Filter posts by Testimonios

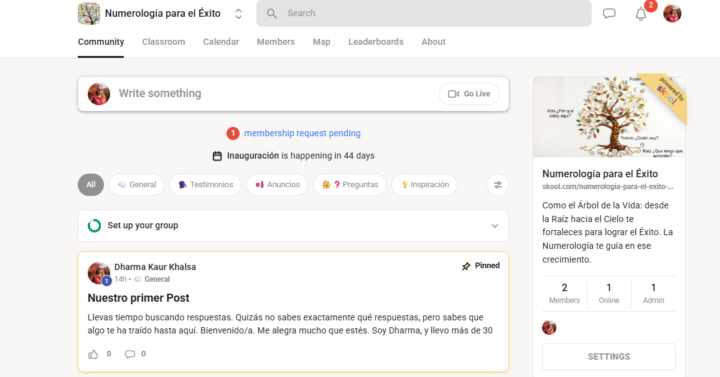point(205,185)
